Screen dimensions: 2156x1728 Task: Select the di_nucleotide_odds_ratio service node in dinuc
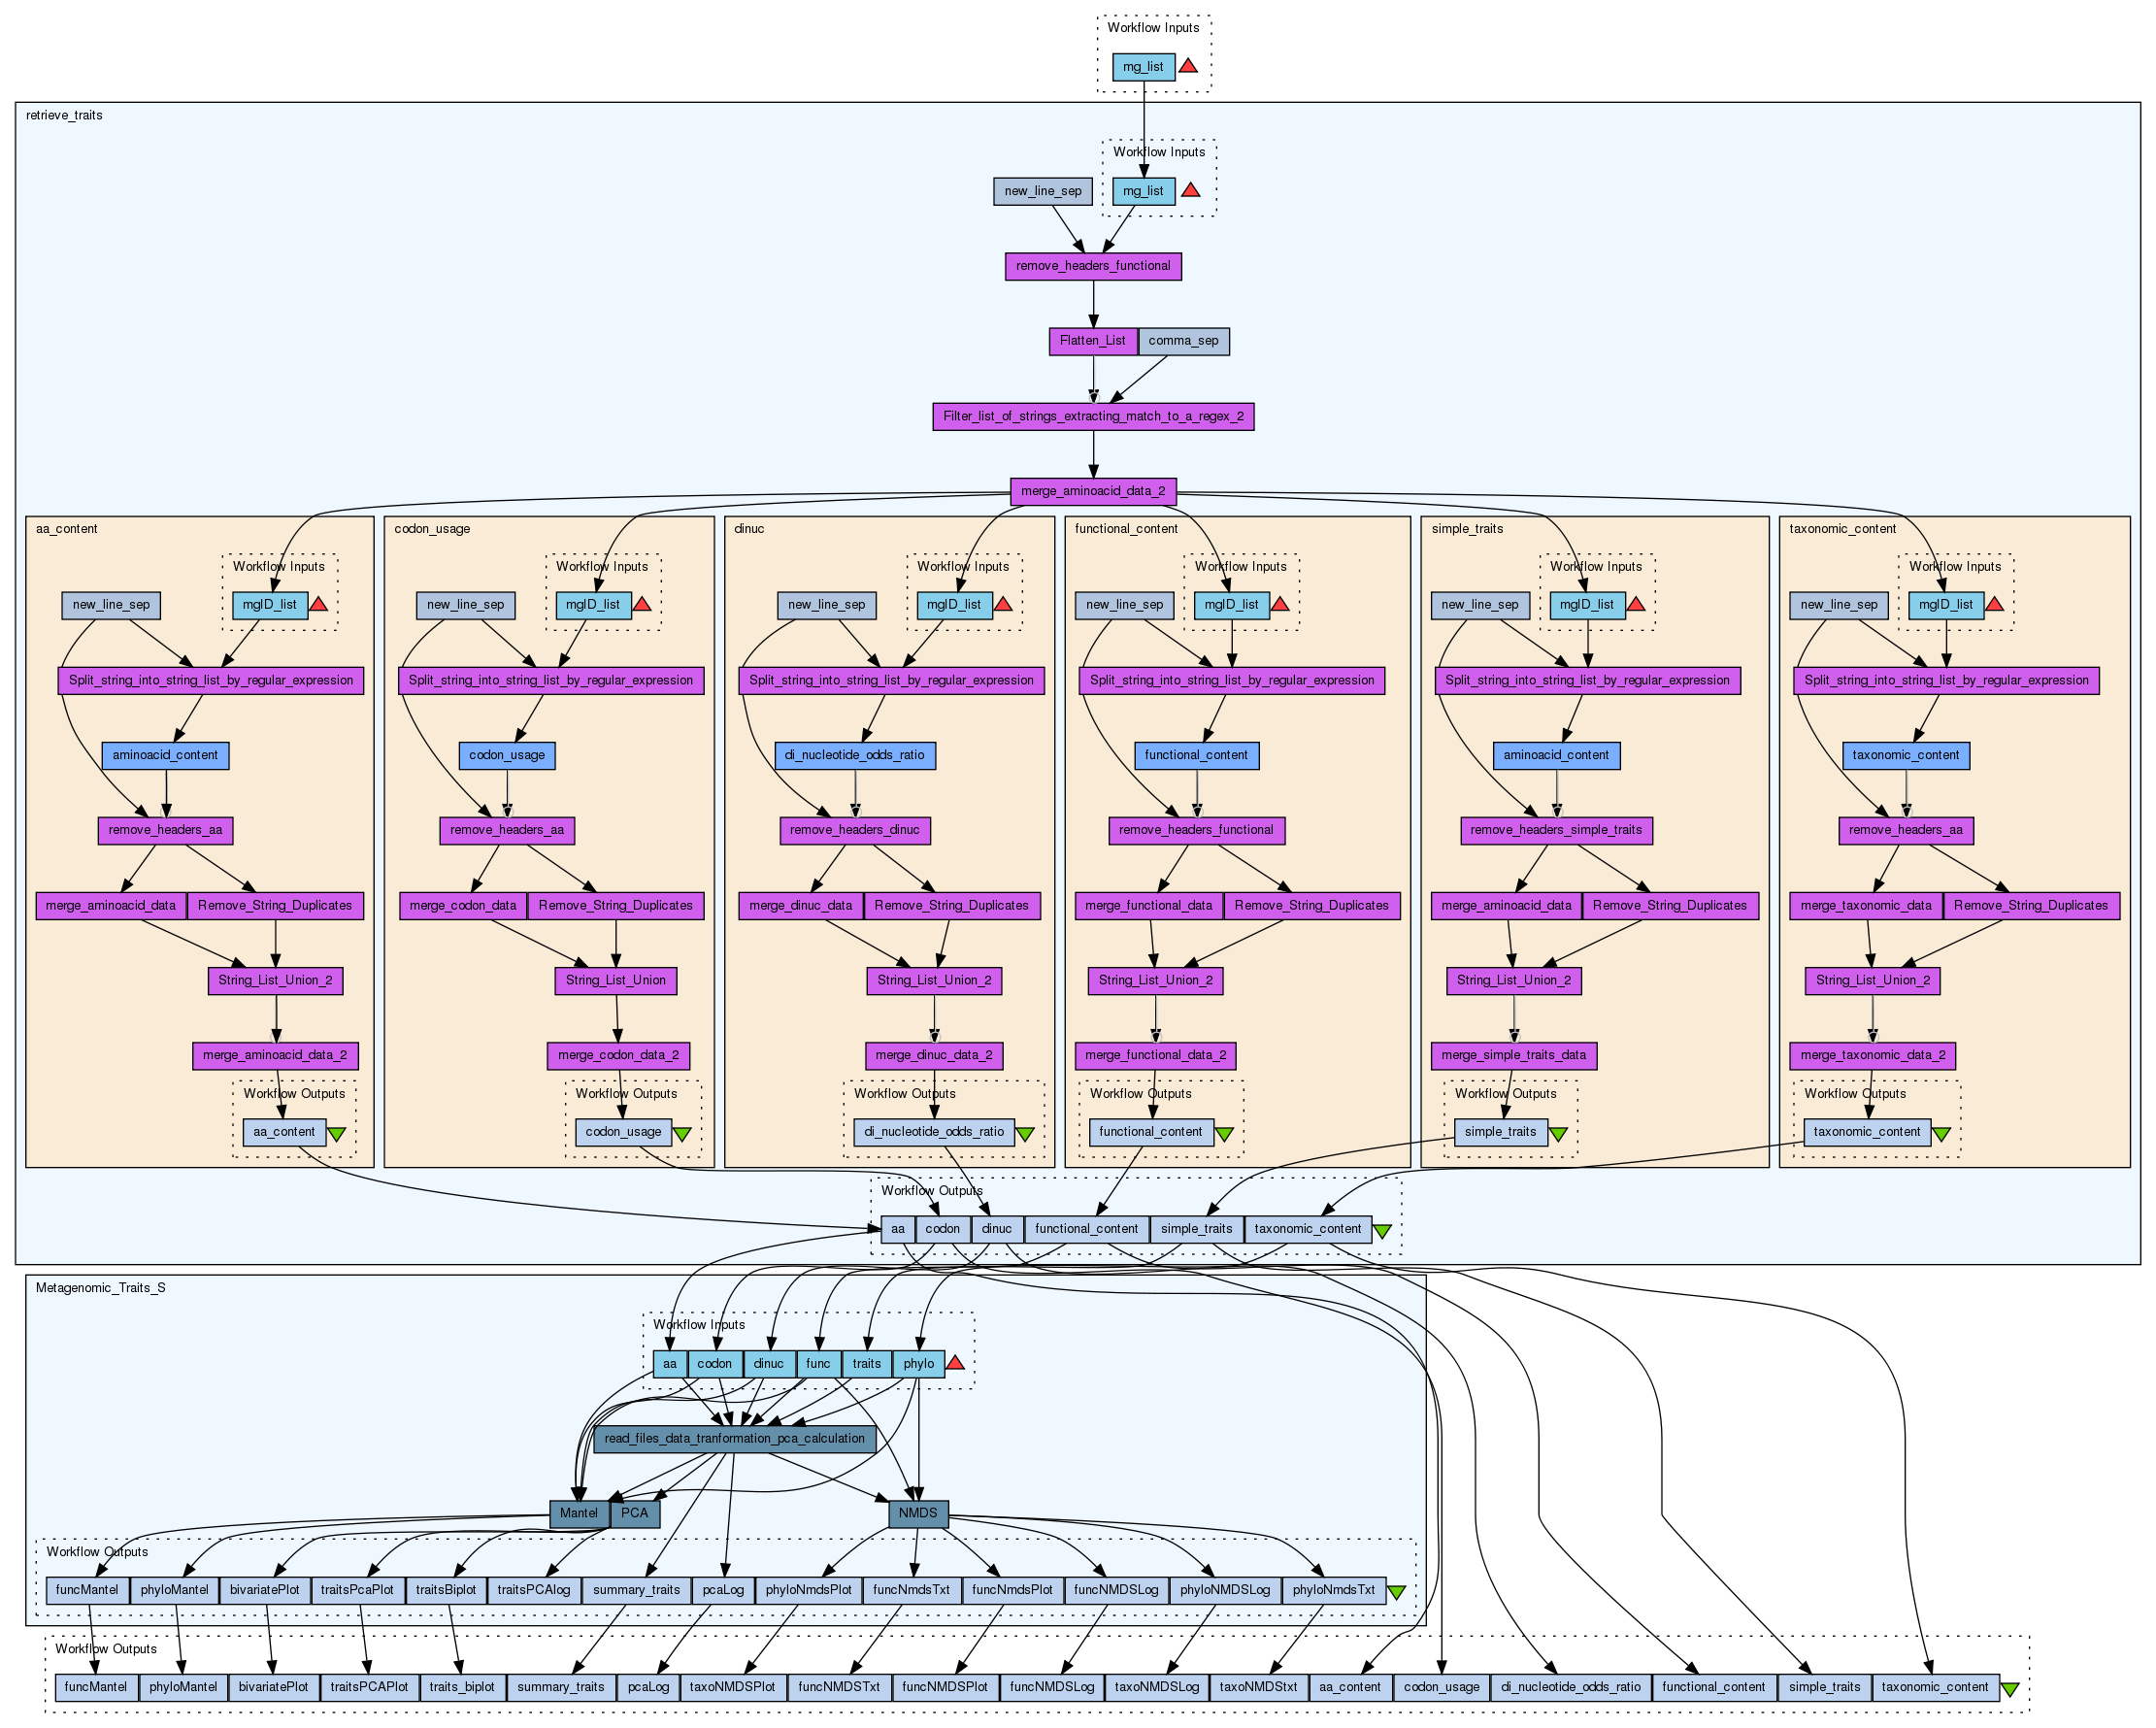tap(854, 755)
